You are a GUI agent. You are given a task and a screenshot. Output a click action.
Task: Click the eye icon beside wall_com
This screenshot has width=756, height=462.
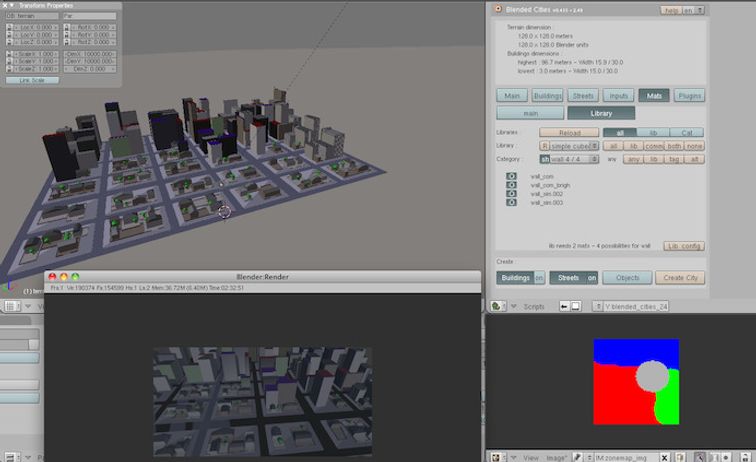point(511,176)
